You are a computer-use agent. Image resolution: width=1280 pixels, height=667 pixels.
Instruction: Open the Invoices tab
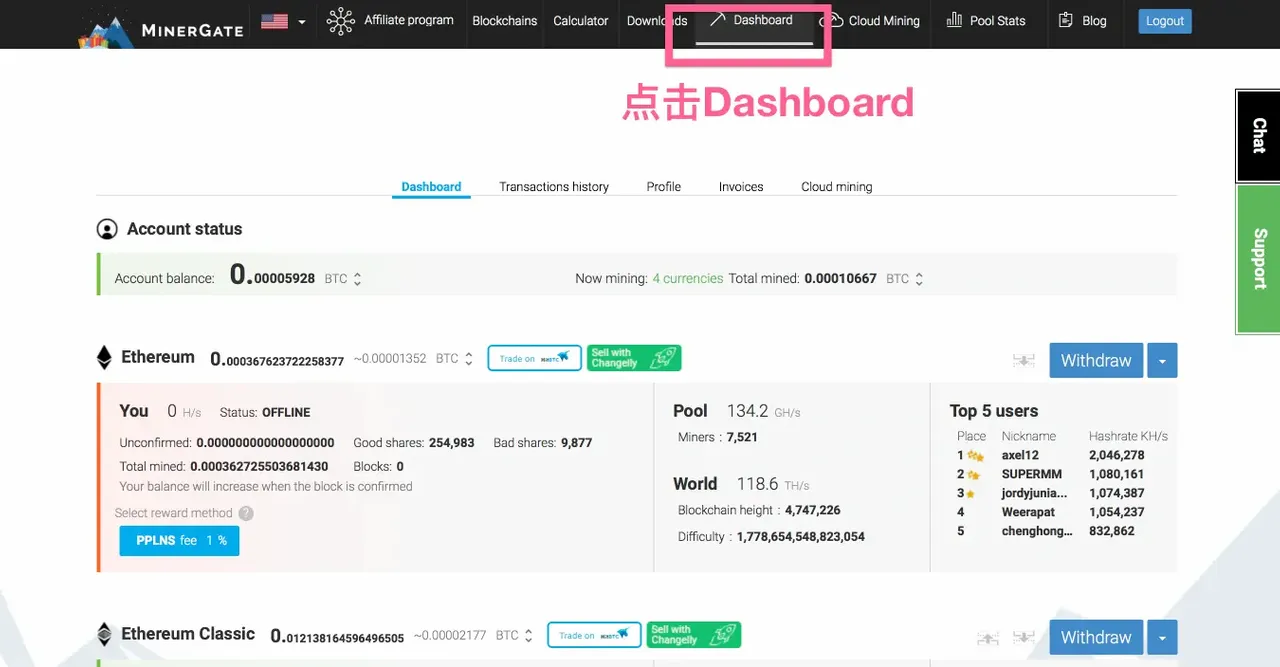tap(741, 187)
